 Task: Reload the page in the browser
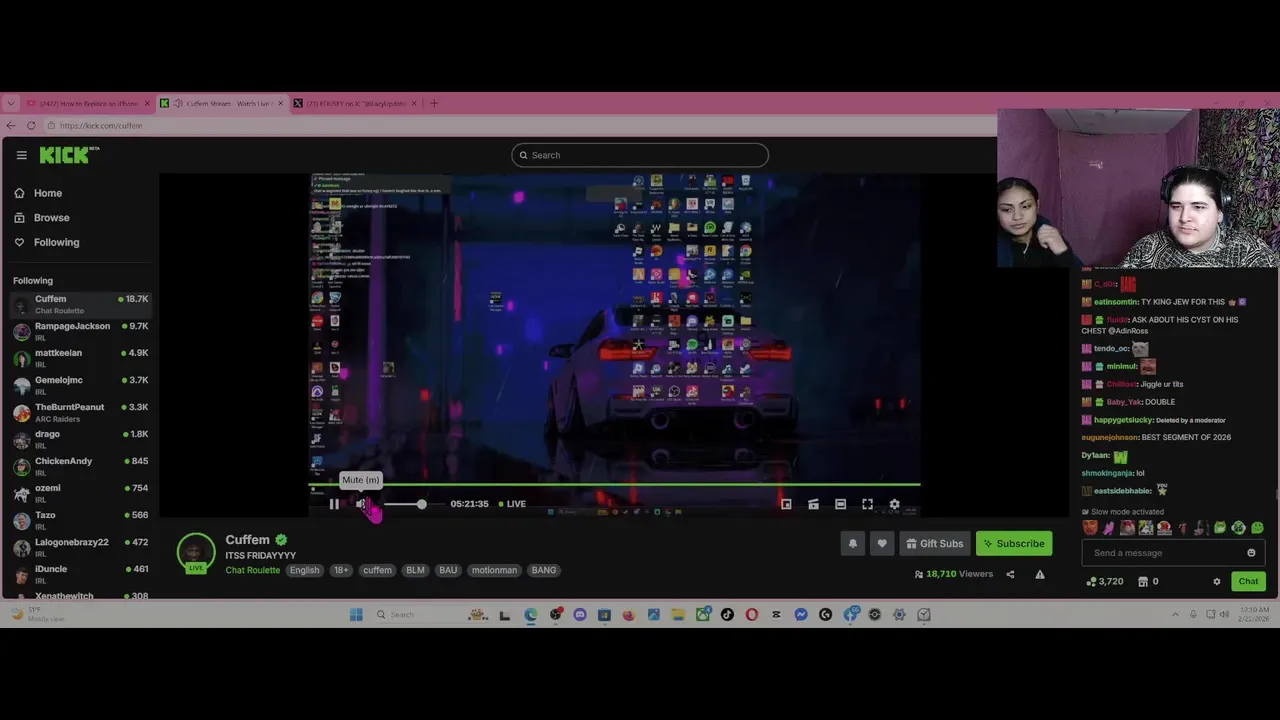point(31,125)
